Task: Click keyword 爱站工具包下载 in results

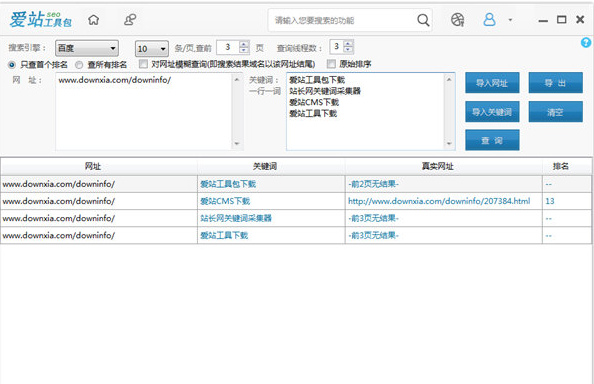Action: [228, 184]
